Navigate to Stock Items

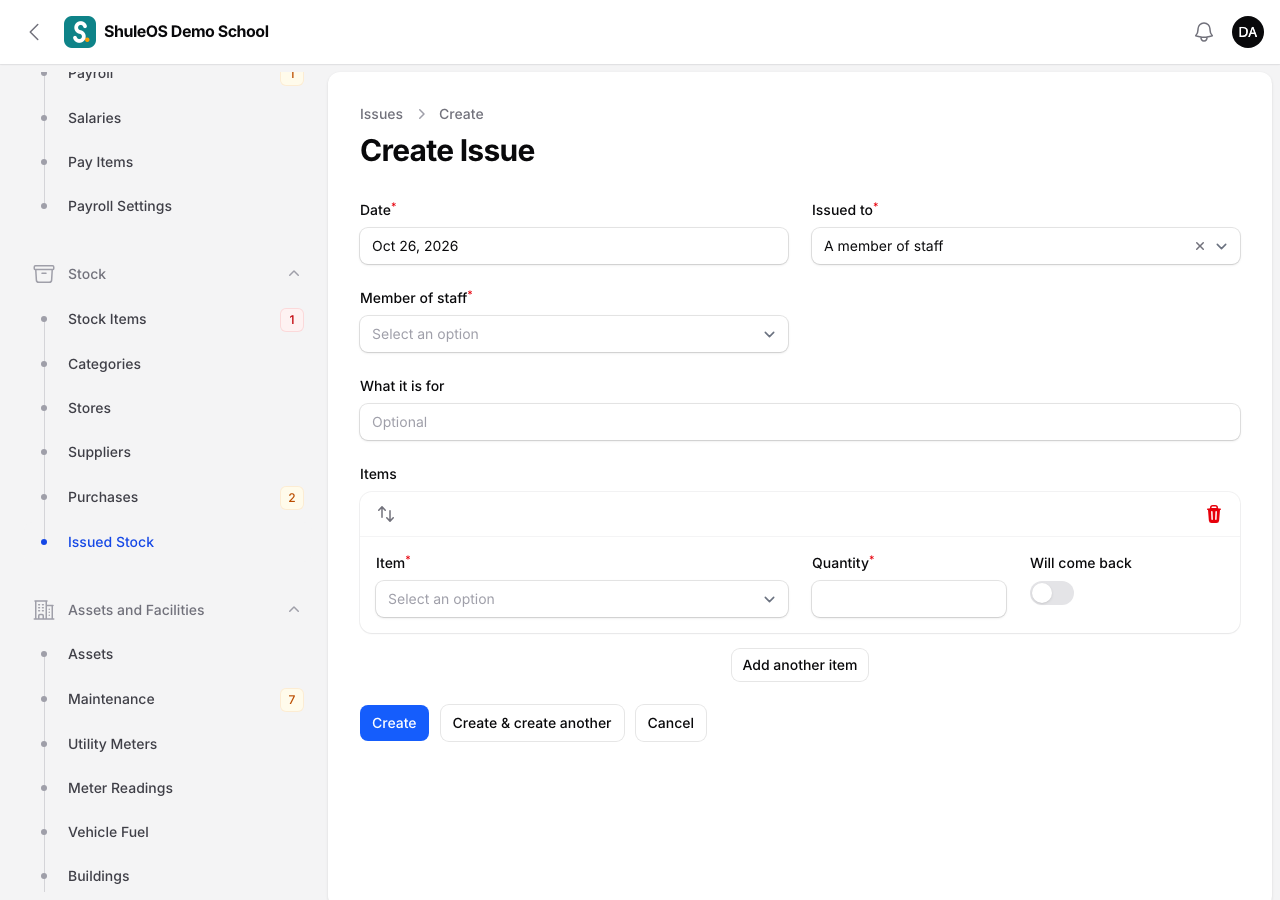pos(107,319)
